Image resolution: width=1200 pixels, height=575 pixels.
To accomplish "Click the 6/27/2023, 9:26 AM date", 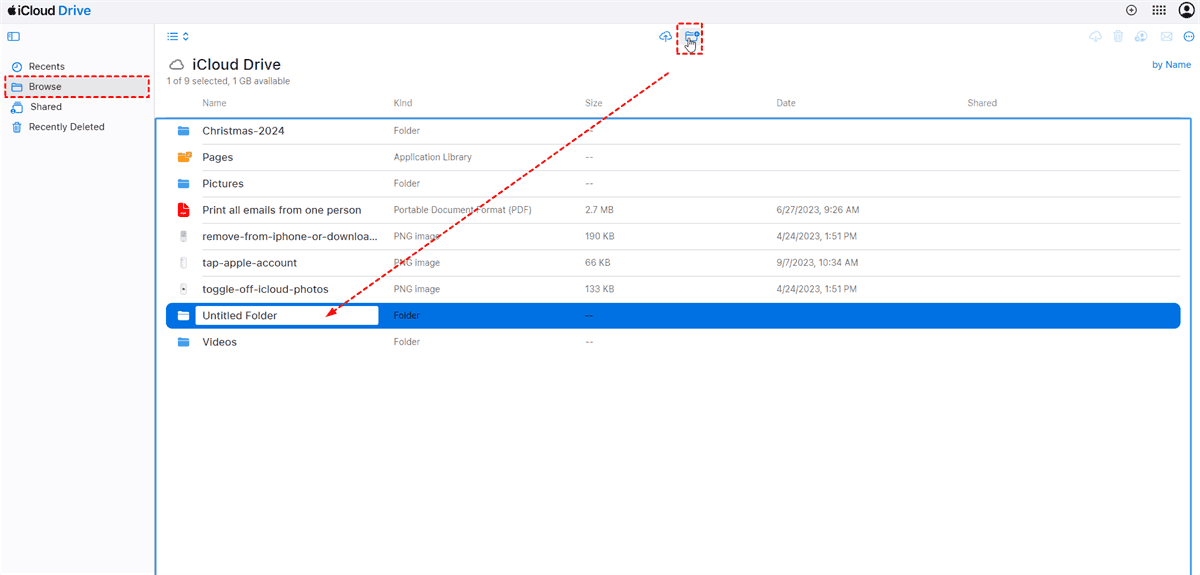I will 817,210.
